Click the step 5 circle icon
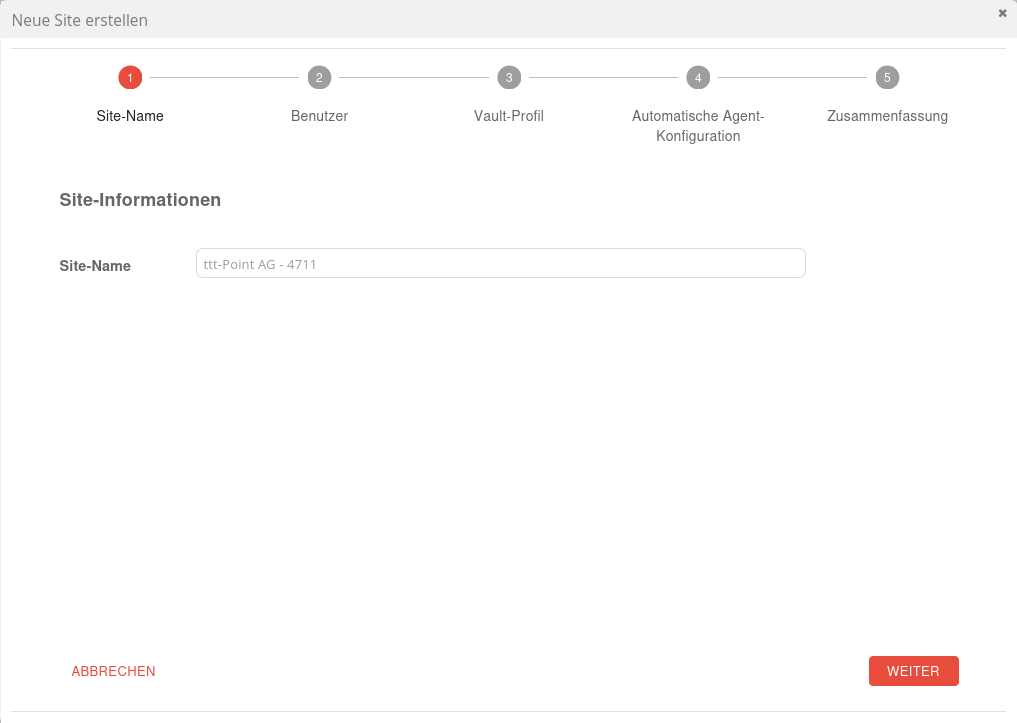Screen dimensions: 1017x723 click(x=887, y=78)
